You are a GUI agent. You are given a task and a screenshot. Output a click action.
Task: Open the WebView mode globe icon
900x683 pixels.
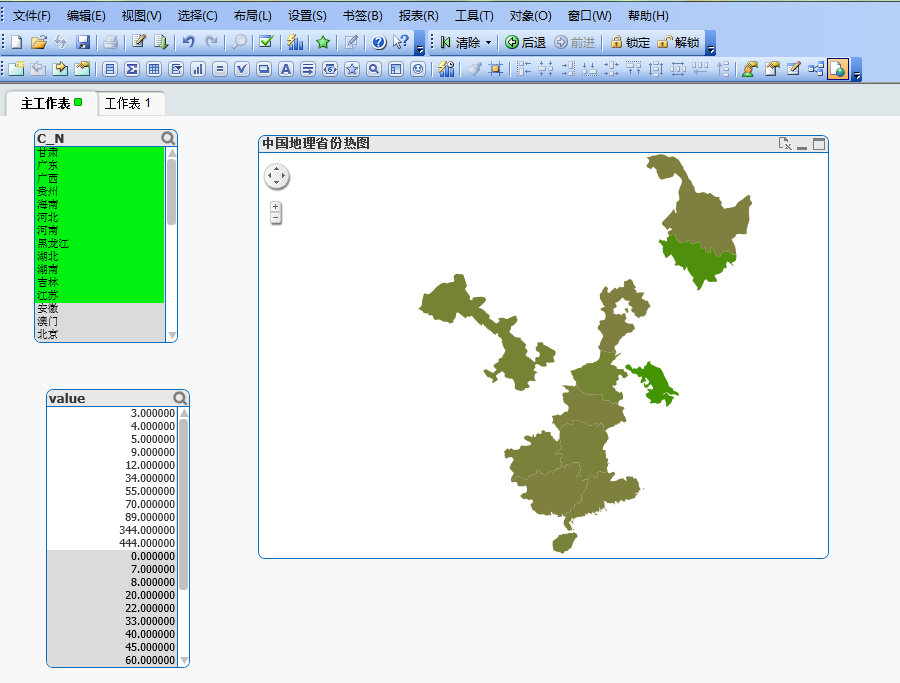click(x=838, y=69)
